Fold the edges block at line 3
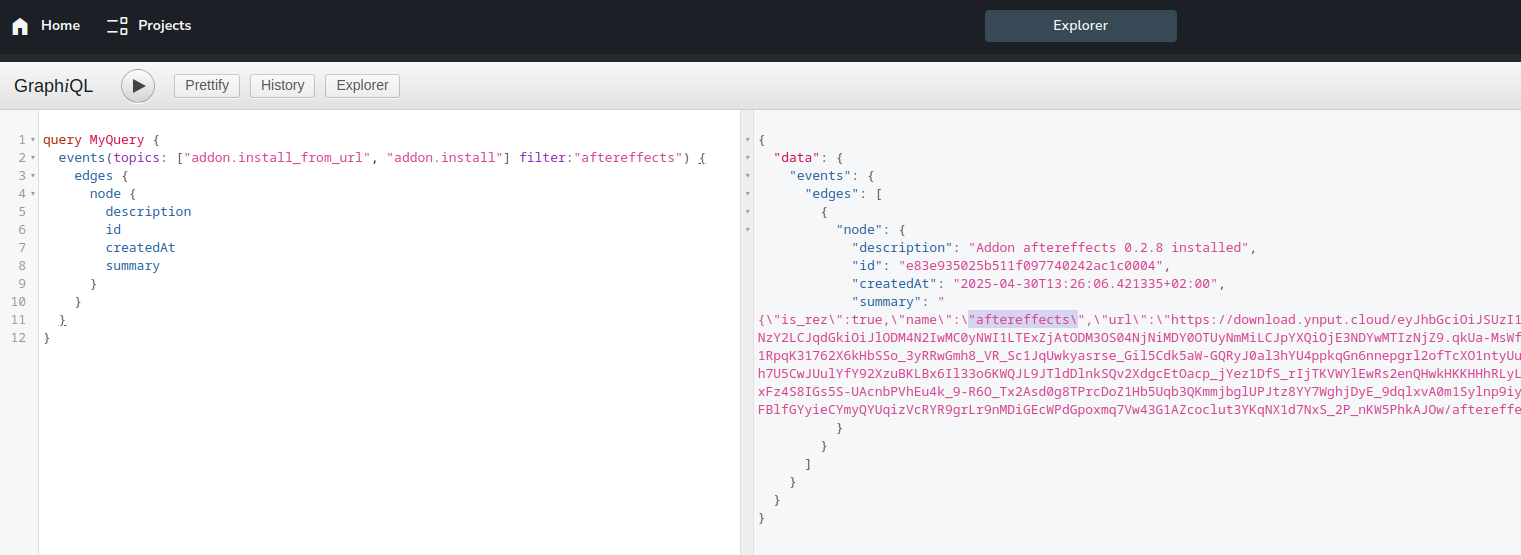This screenshot has height=555, width=1521. click(33, 176)
